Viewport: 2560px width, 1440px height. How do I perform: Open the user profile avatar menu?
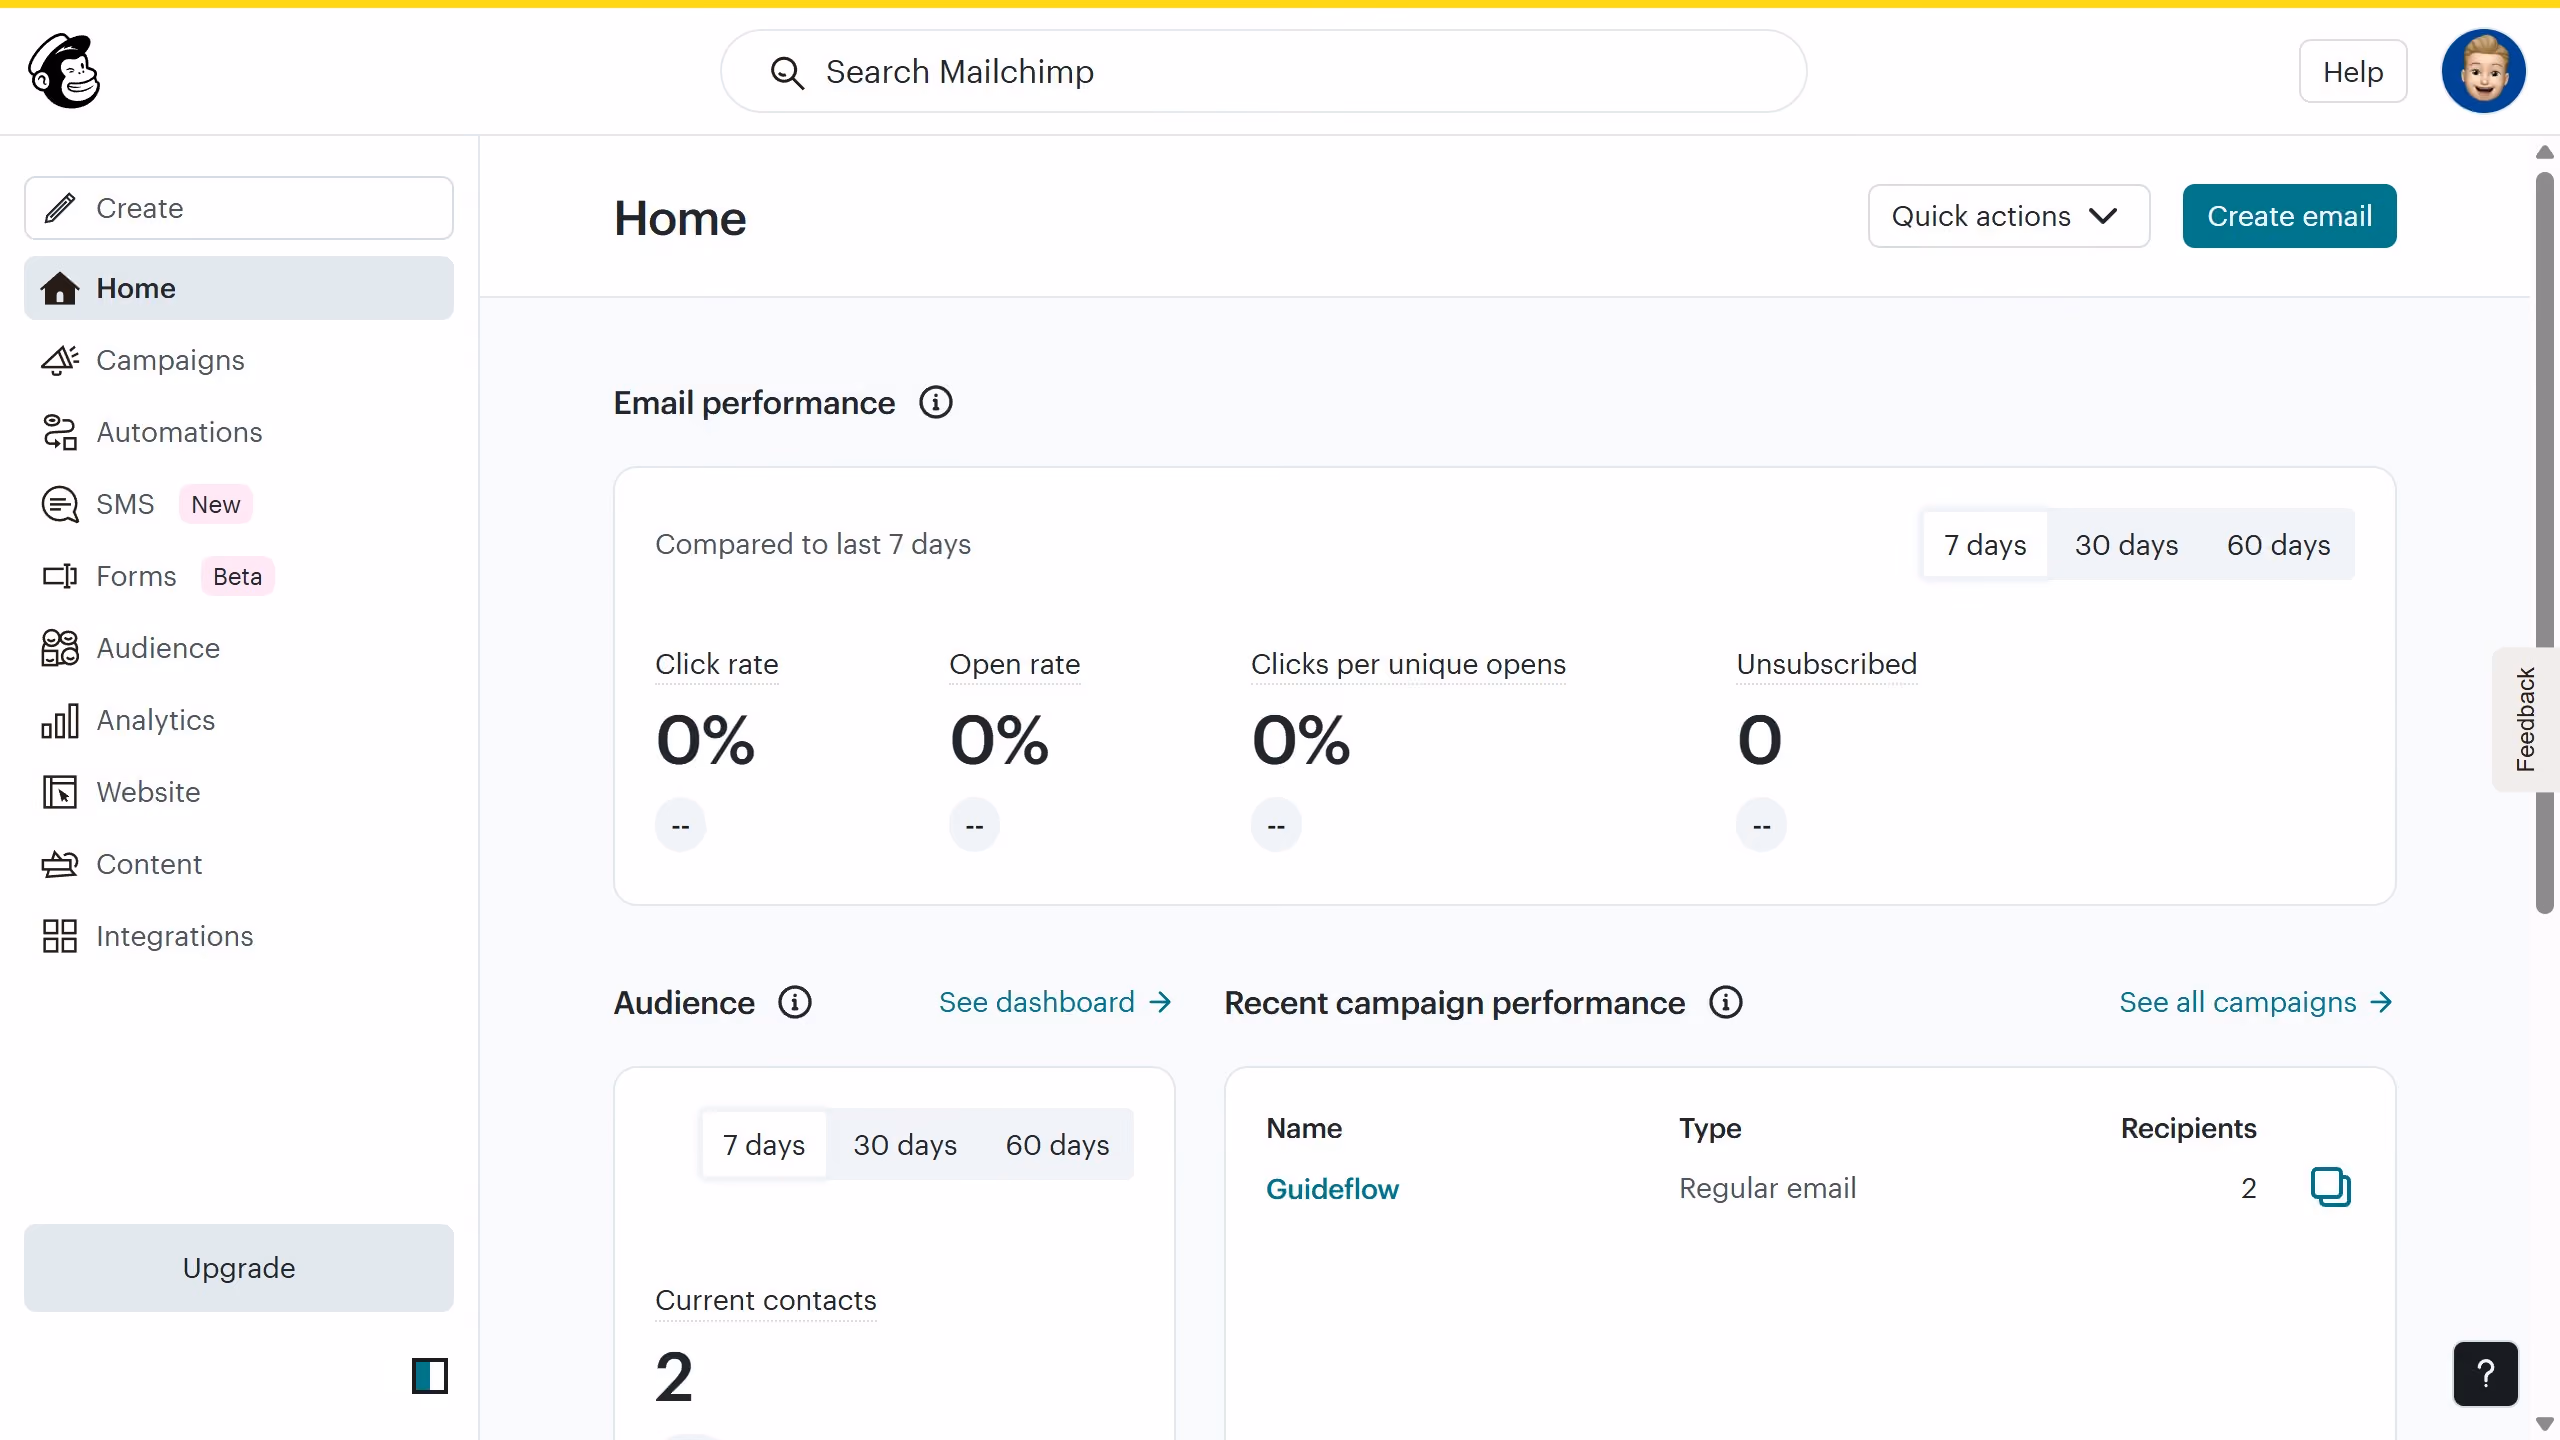2483,71
